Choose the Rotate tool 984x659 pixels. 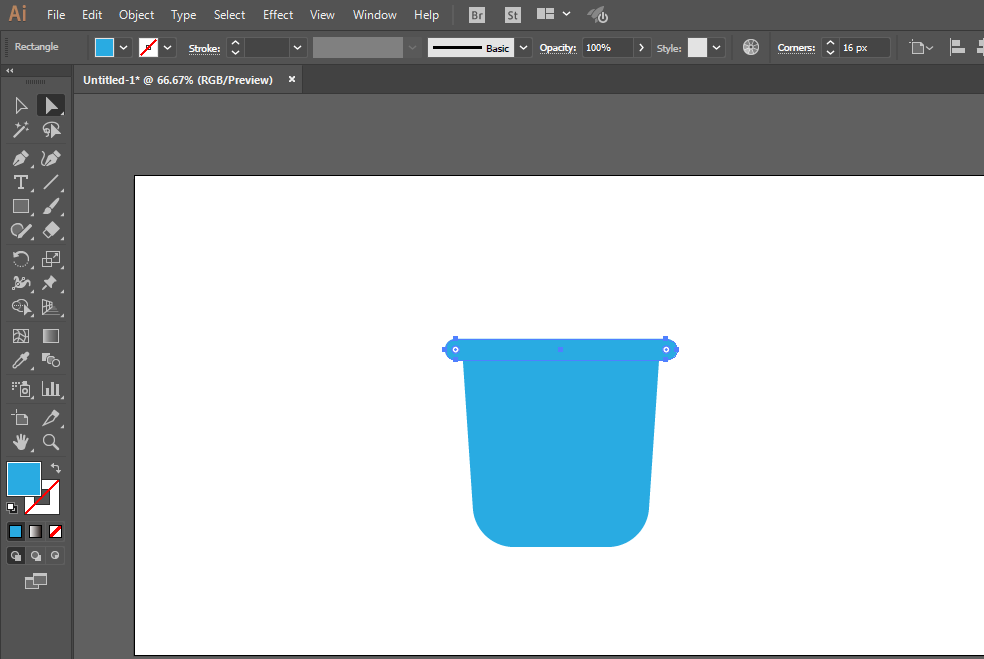point(20,259)
